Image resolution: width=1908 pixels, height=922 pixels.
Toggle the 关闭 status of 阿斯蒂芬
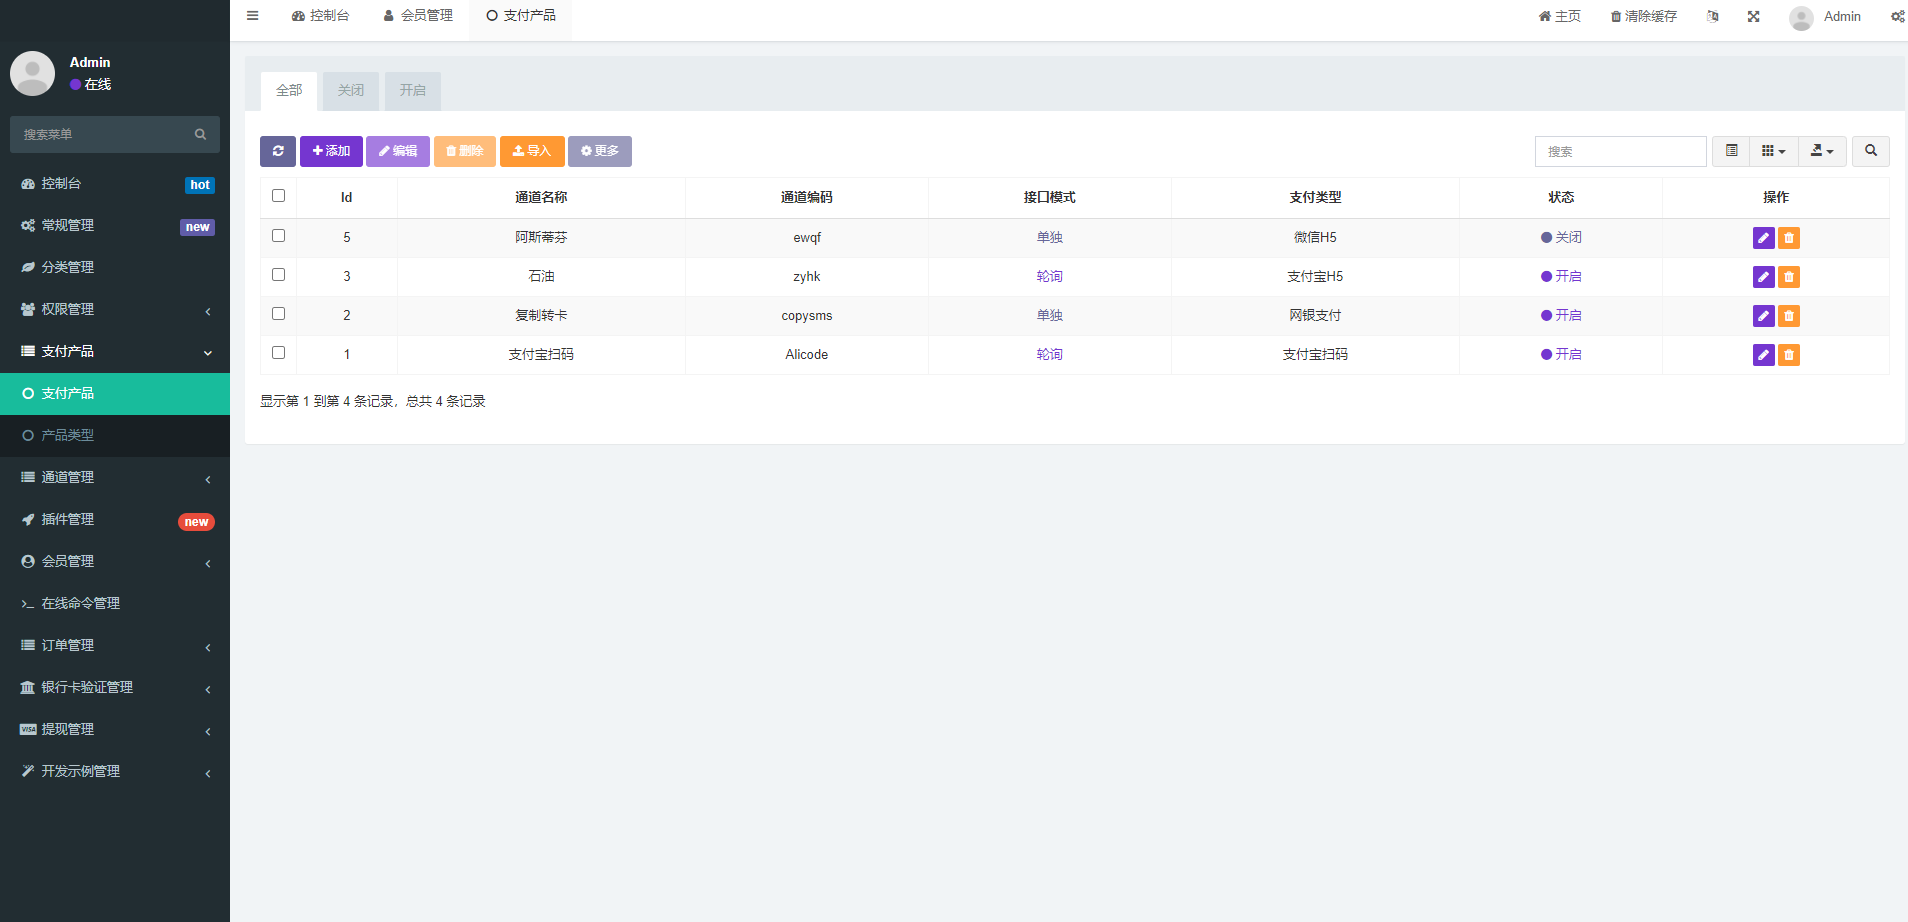pyautogui.click(x=1561, y=238)
